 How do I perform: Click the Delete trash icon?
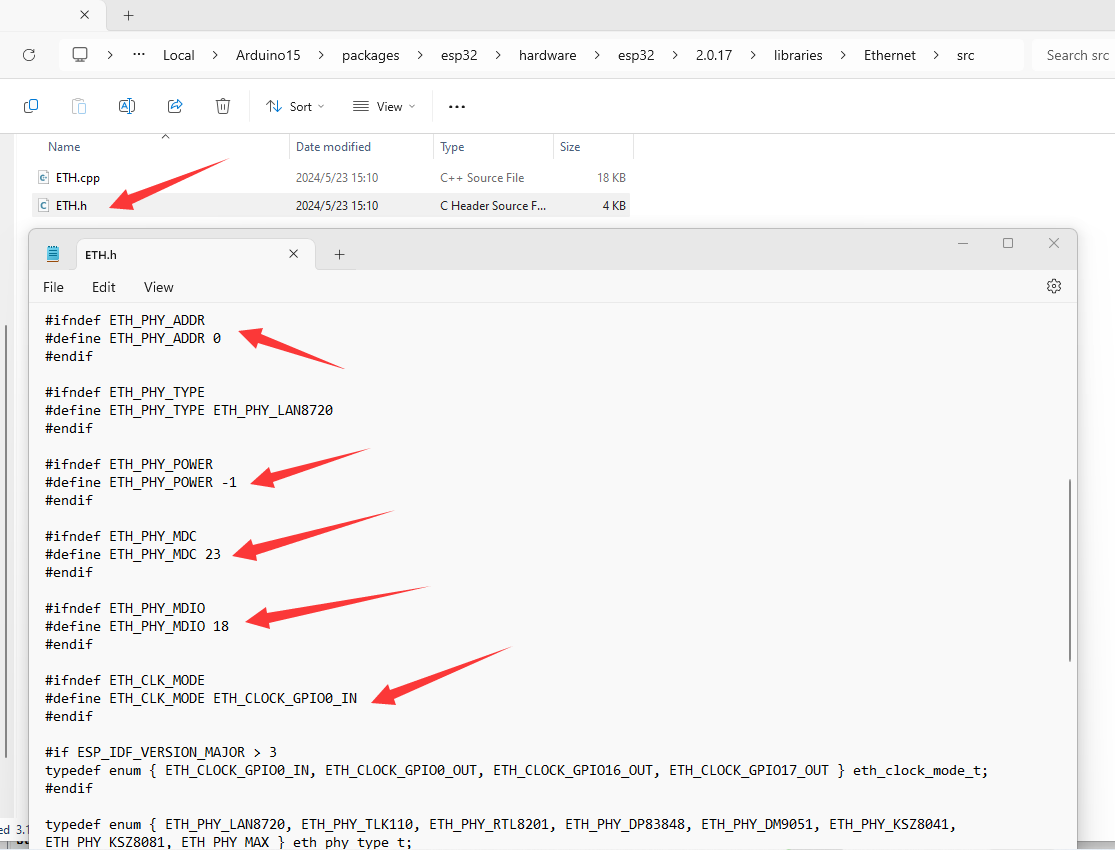pos(223,106)
